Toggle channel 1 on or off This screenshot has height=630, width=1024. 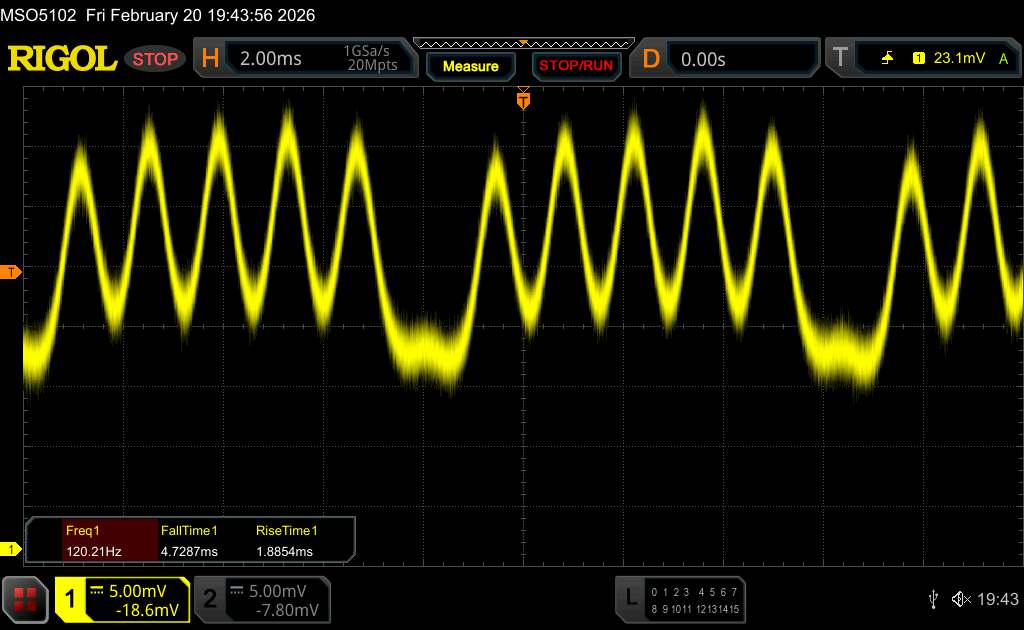[122, 599]
